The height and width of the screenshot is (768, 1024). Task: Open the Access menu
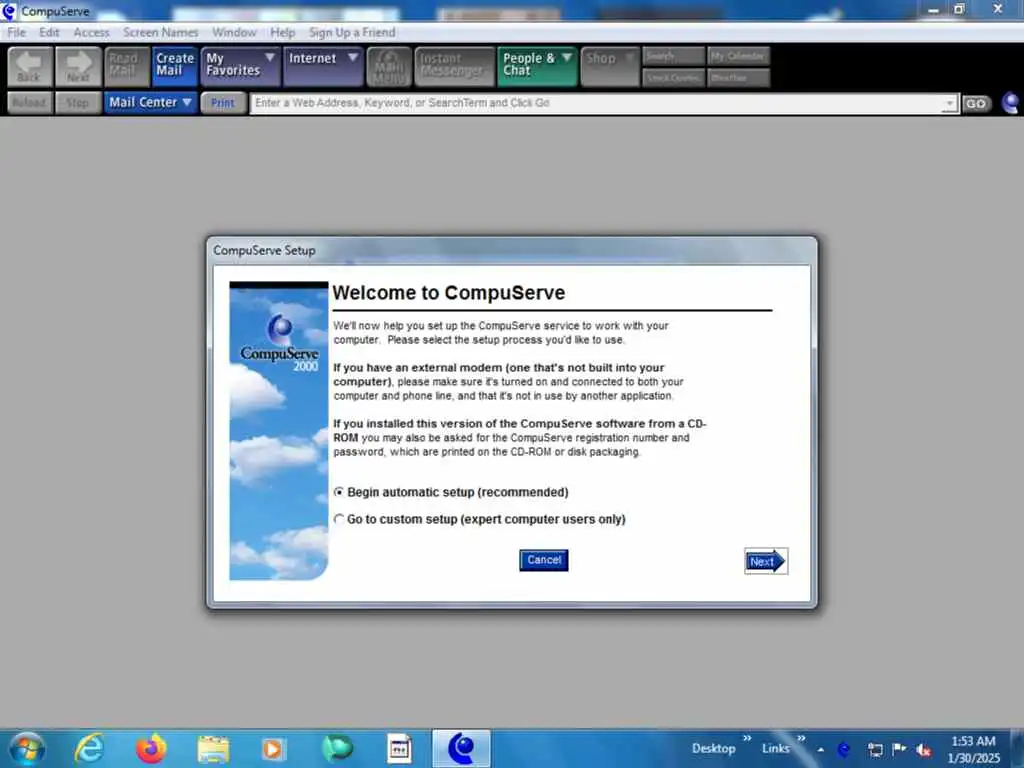[91, 33]
